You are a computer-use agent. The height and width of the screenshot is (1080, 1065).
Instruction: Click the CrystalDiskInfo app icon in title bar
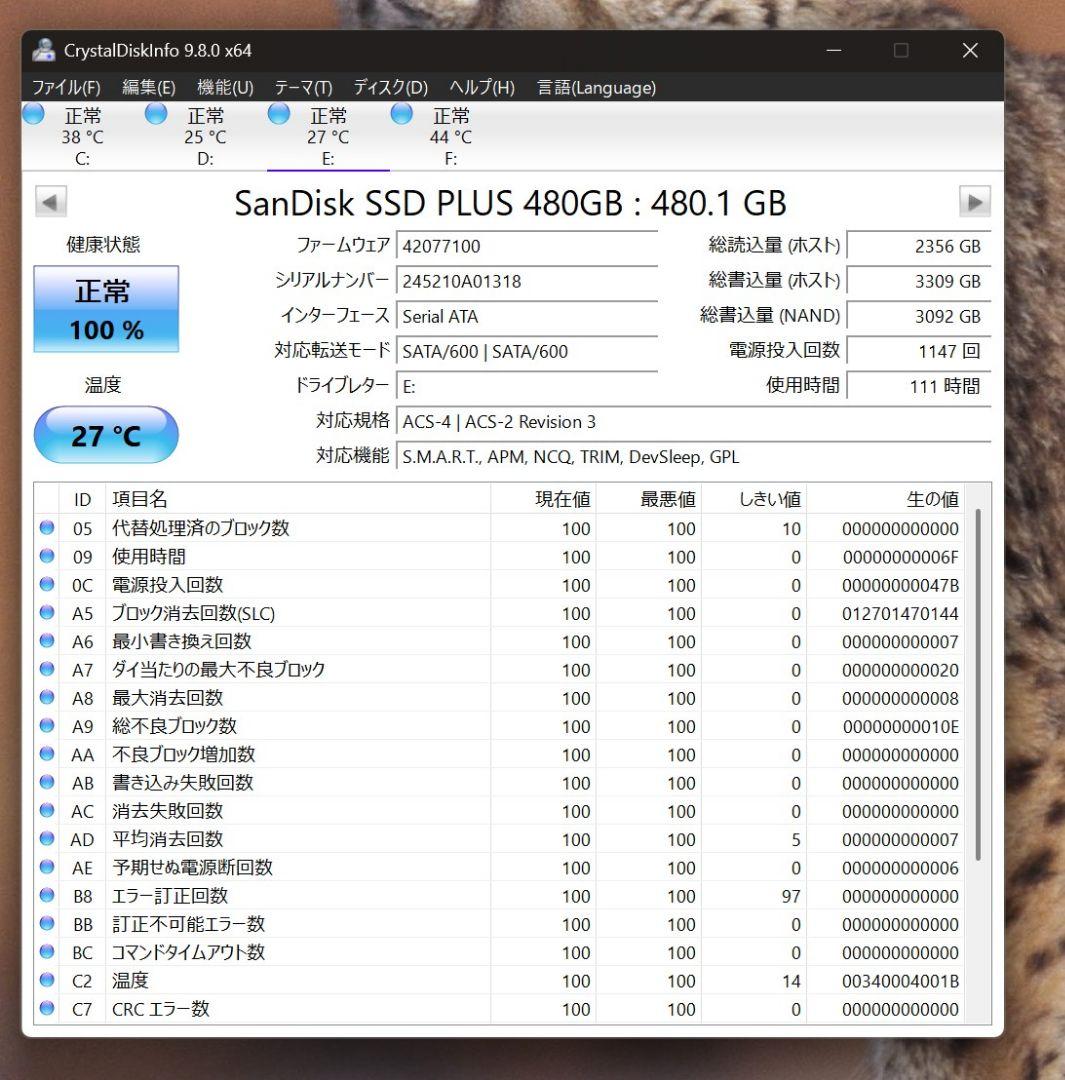44,50
